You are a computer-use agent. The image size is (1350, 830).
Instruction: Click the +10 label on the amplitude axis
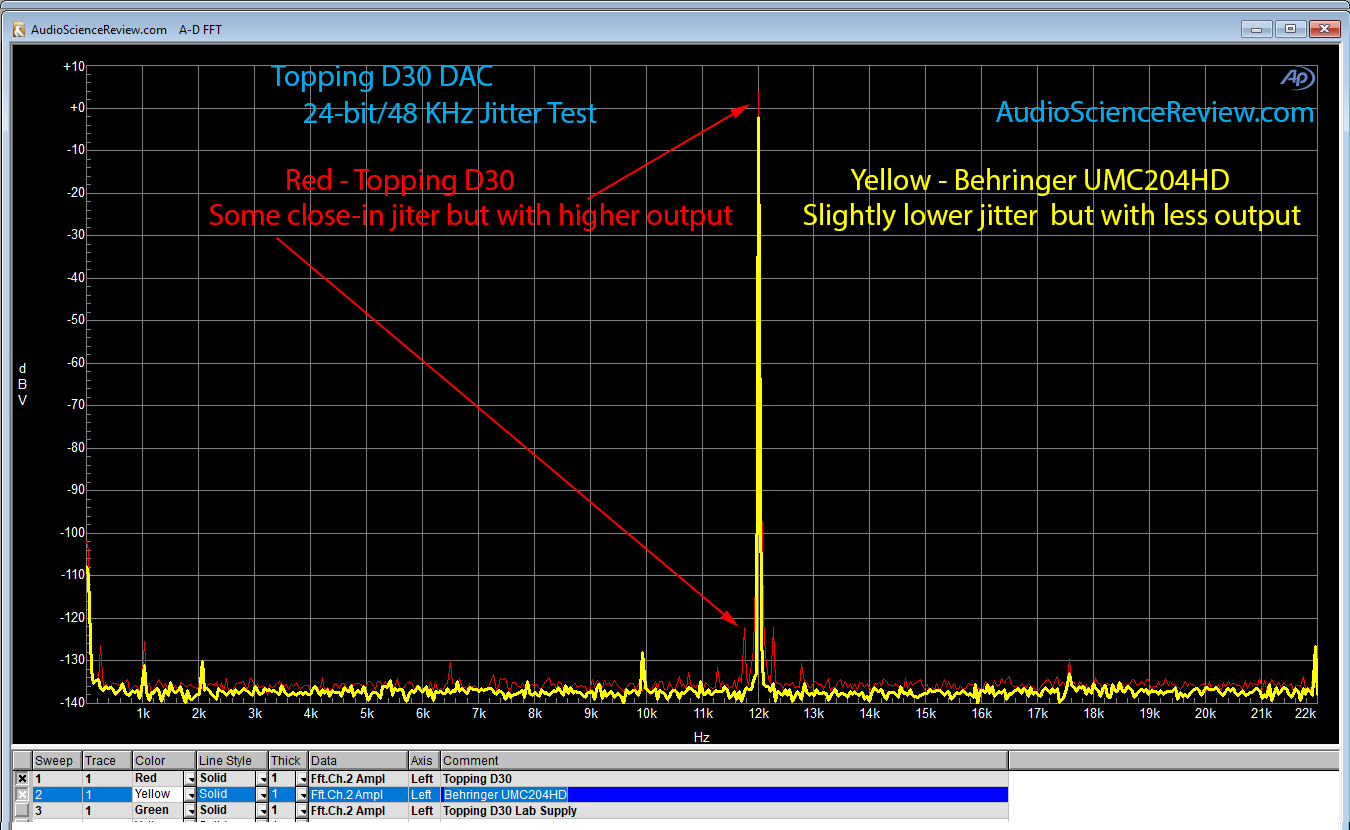pyautogui.click(x=73, y=66)
